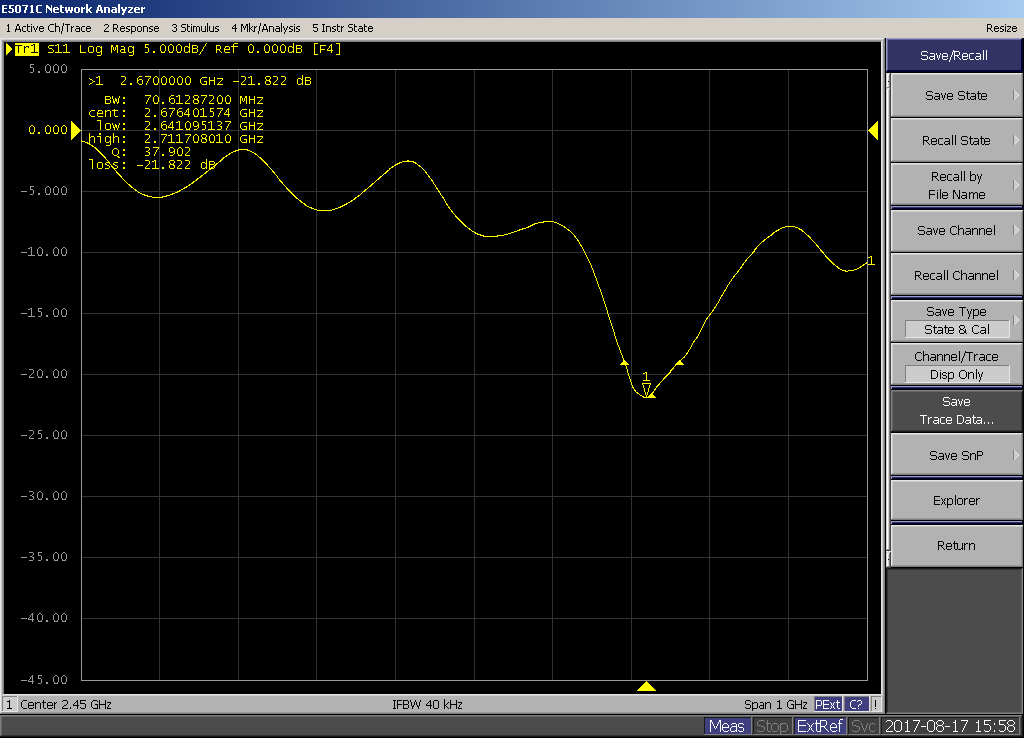Select the Tr1 trace label indicator

point(26,49)
